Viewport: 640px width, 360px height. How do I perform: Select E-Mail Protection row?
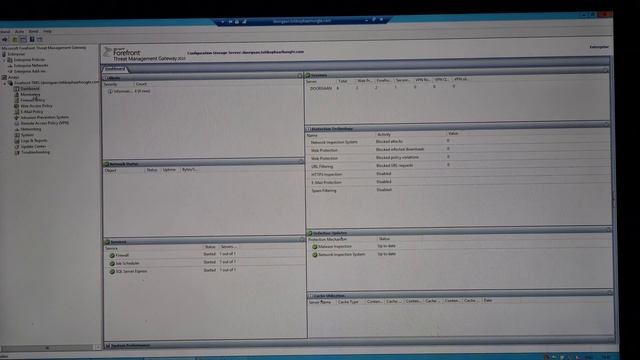[457, 182]
